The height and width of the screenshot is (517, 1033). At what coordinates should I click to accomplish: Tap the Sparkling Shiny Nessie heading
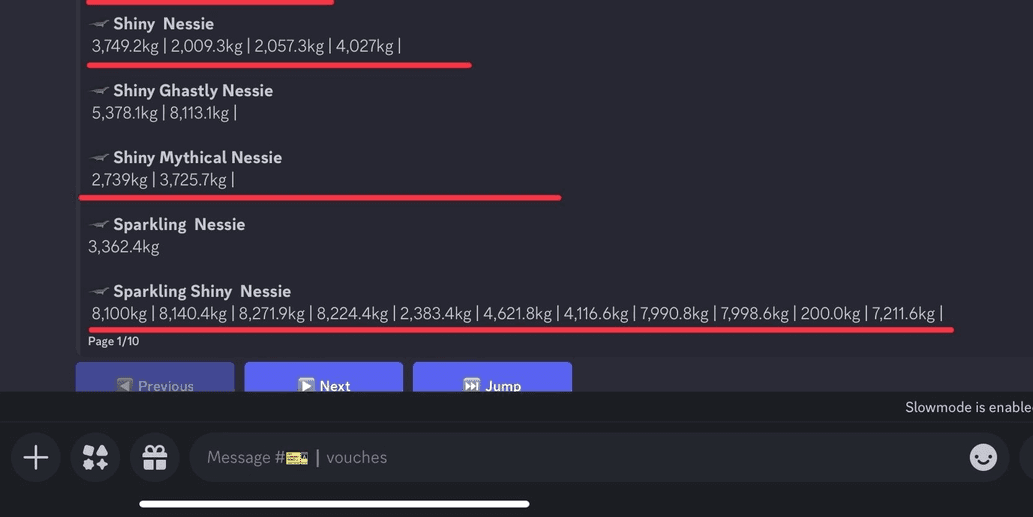click(x=202, y=291)
